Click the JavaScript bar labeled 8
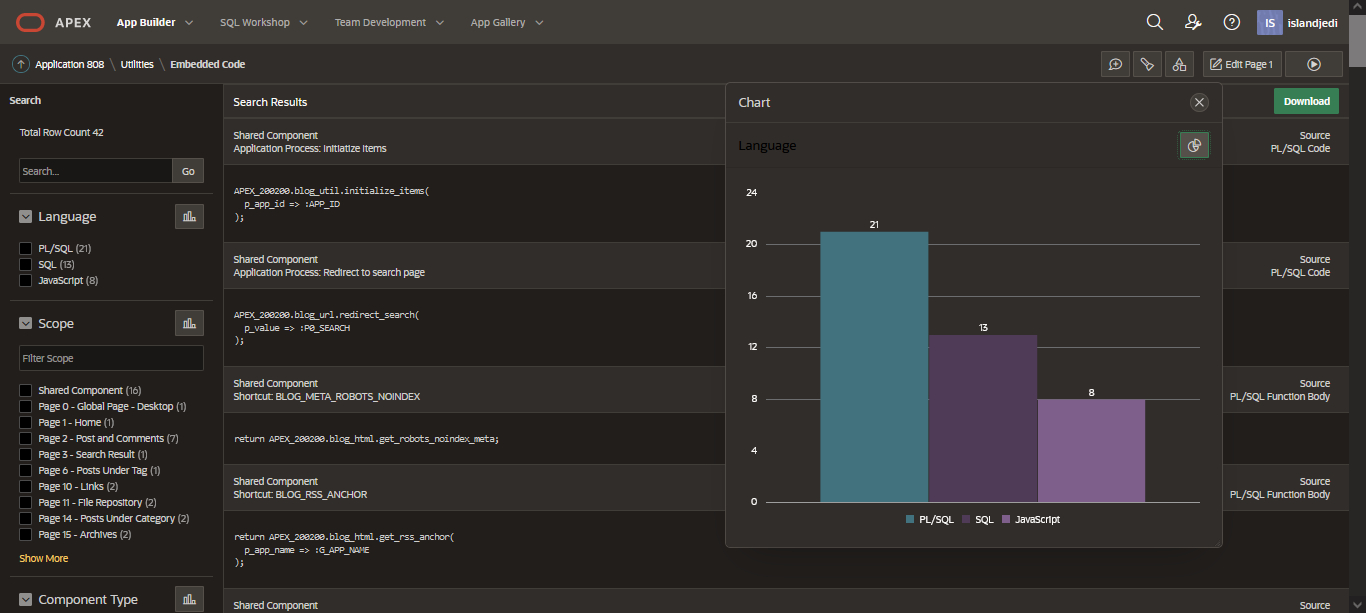This screenshot has height=613, width=1366. 1091,450
